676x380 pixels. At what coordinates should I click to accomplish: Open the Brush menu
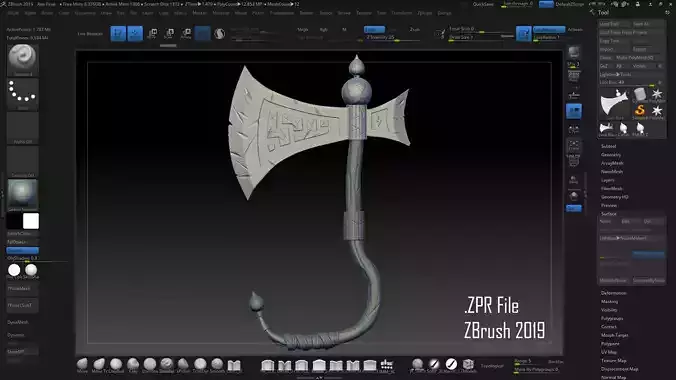pyautogui.click(x=47, y=13)
